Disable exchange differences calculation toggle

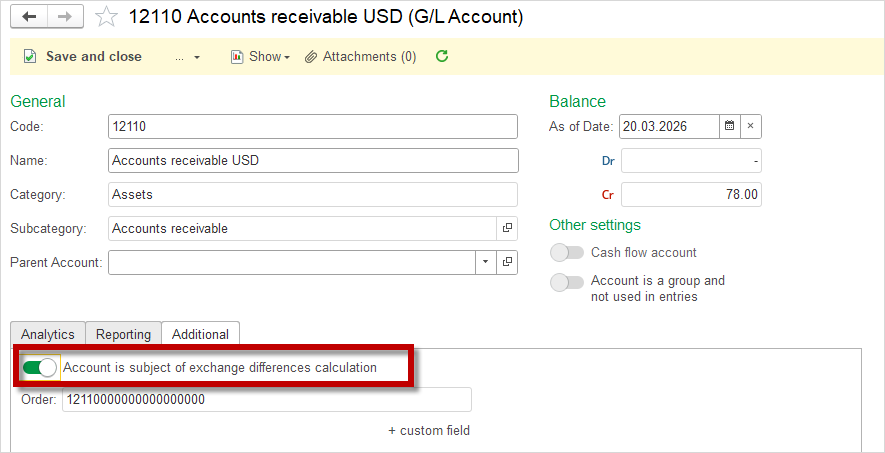[41, 368]
